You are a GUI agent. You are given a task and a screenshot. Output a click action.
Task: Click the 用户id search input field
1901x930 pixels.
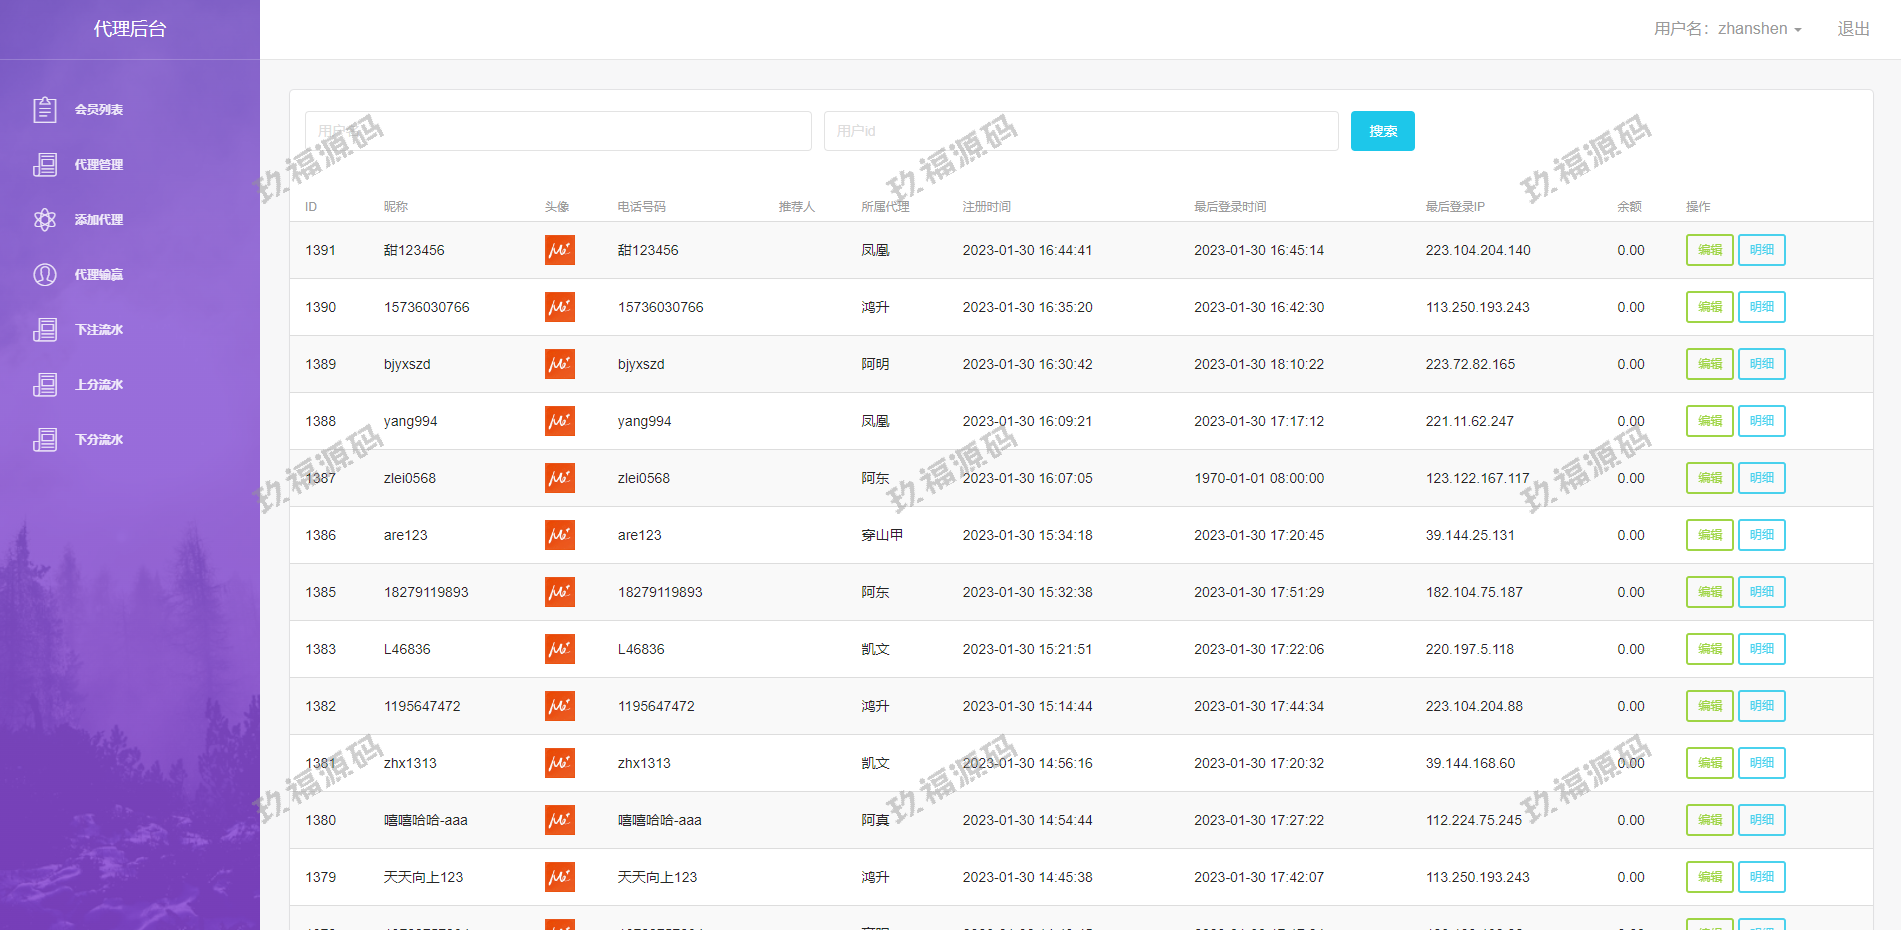pyautogui.click(x=1080, y=131)
